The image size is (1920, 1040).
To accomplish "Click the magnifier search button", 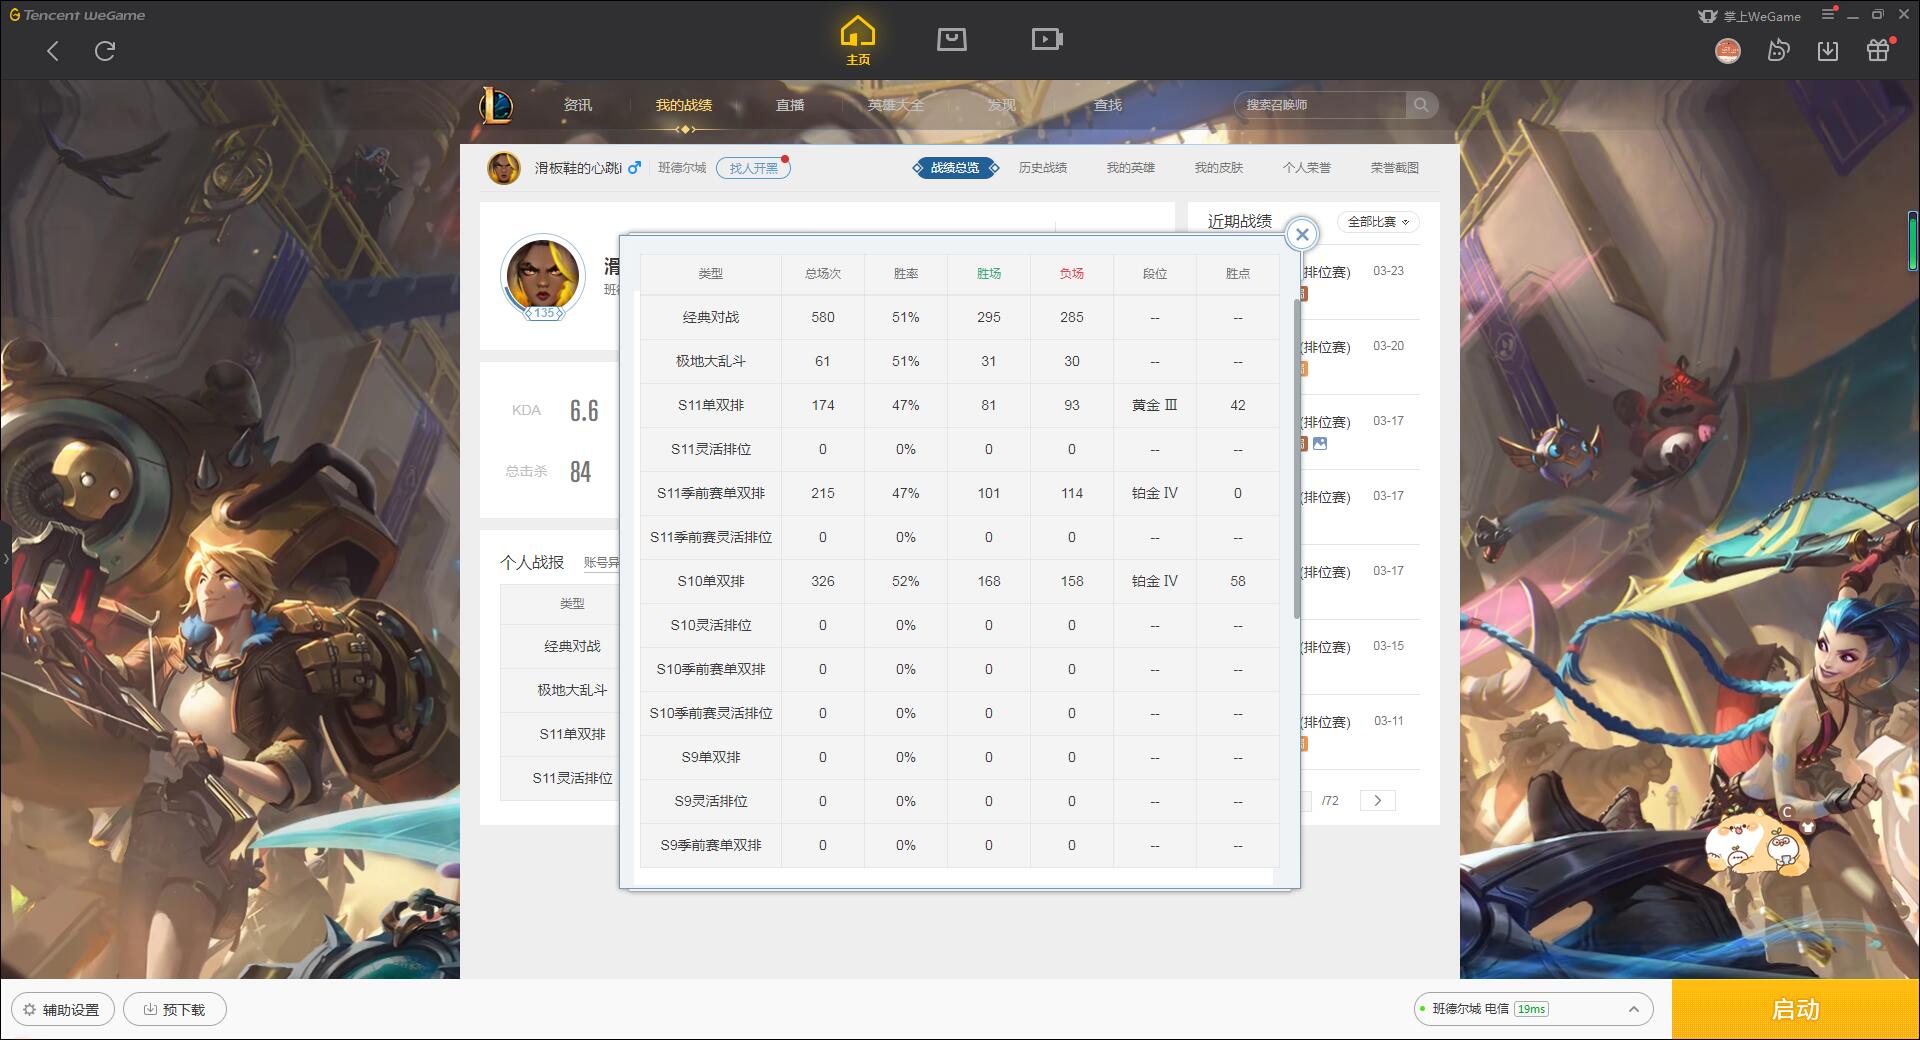I will point(1421,105).
